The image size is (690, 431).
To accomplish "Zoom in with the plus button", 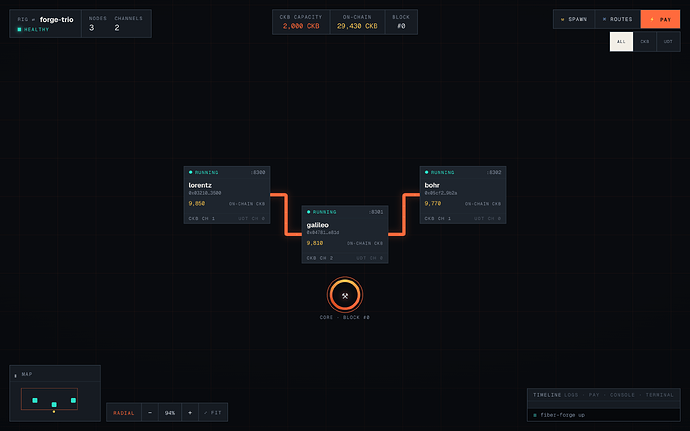I will pyautogui.click(x=190, y=413).
